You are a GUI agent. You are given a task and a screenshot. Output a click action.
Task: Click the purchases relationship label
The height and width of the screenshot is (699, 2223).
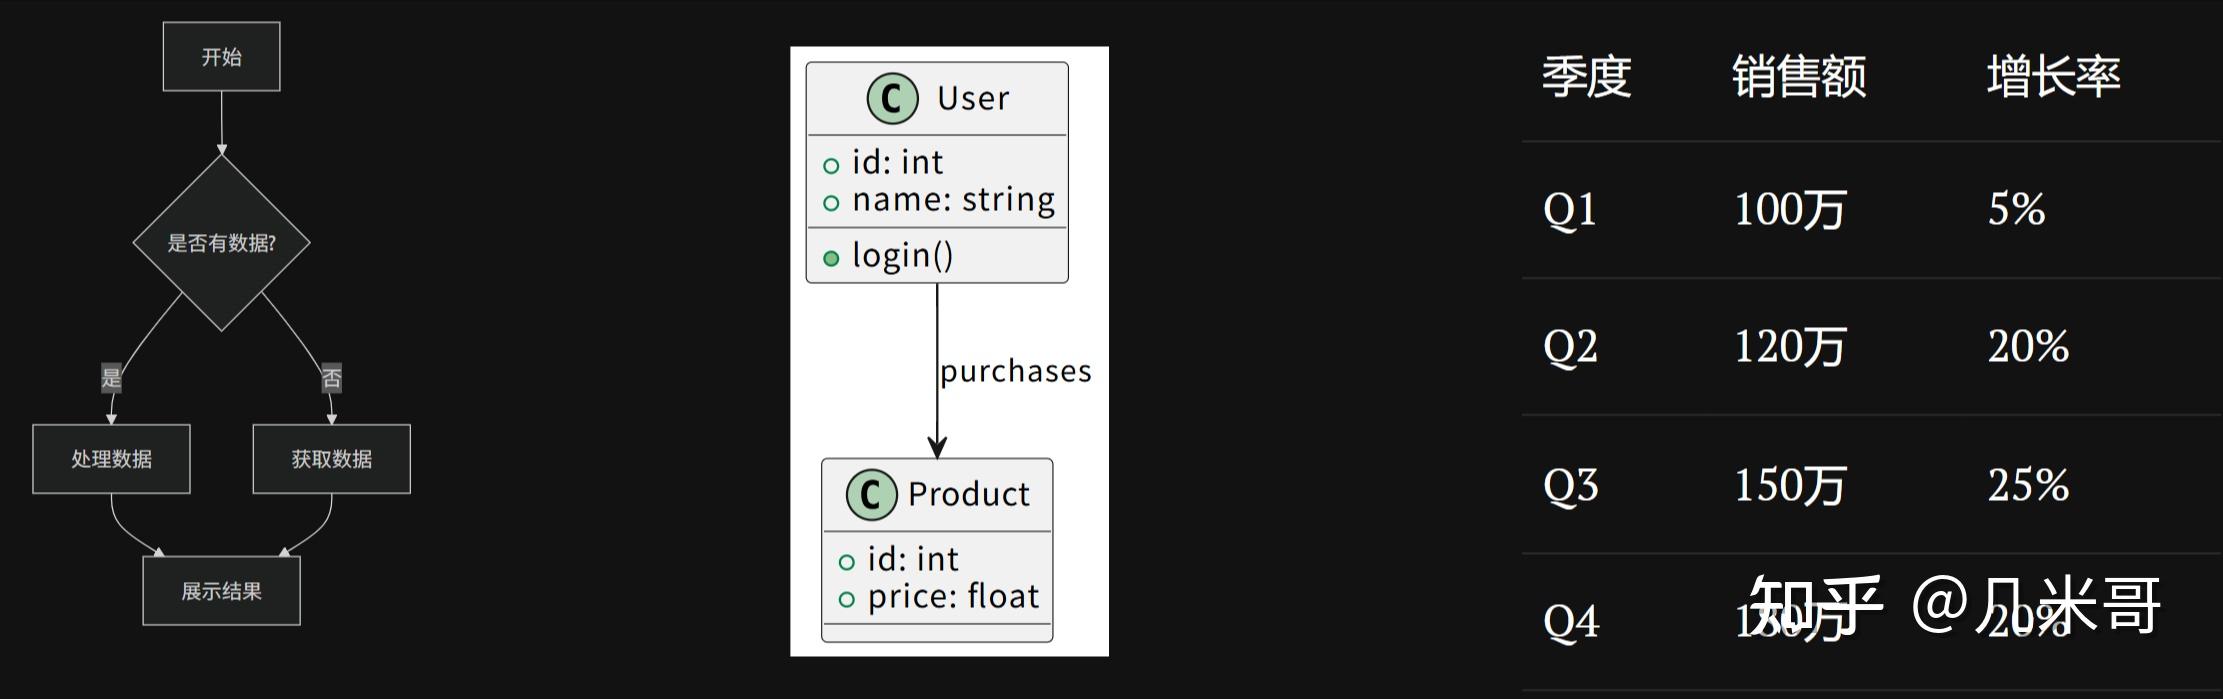(x=1015, y=371)
